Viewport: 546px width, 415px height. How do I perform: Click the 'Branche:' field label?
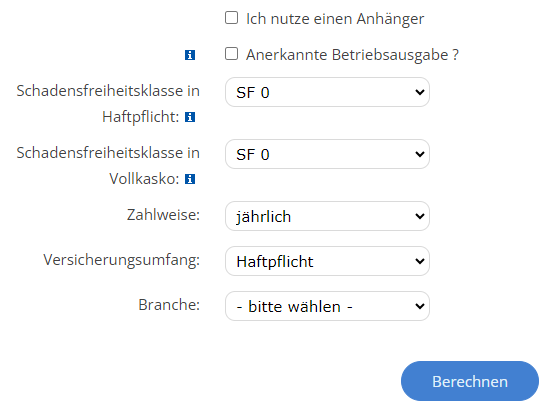(x=169, y=305)
